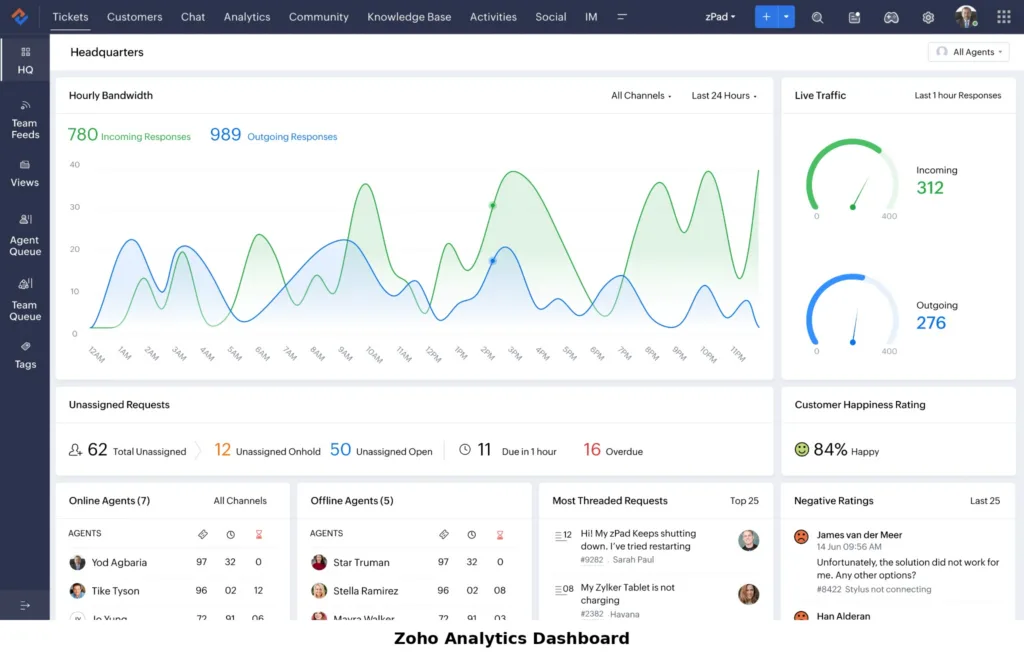
Task: Click the blue plus add button
Action: 766,16
